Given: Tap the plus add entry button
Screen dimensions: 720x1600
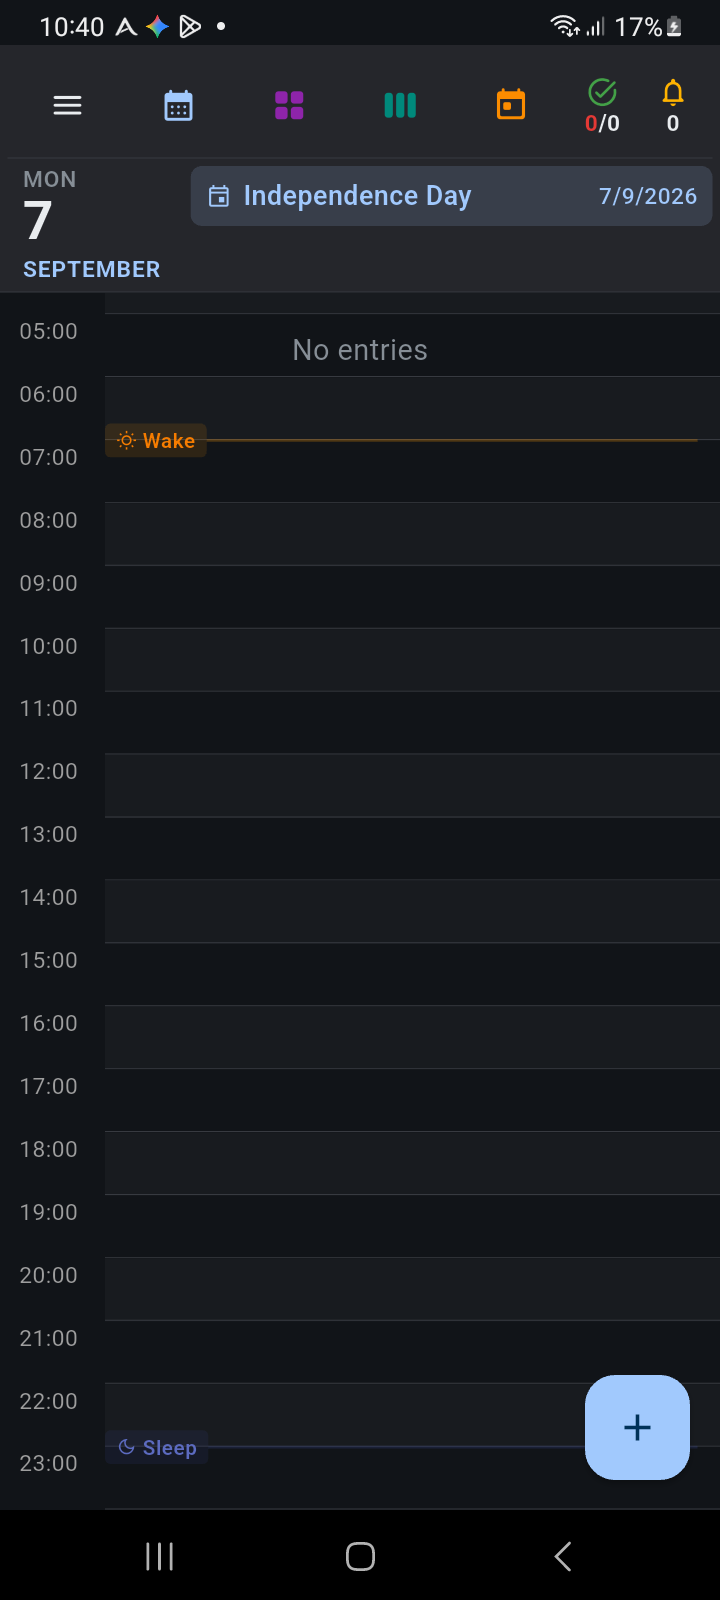Looking at the screenshot, I should click(637, 1427).
